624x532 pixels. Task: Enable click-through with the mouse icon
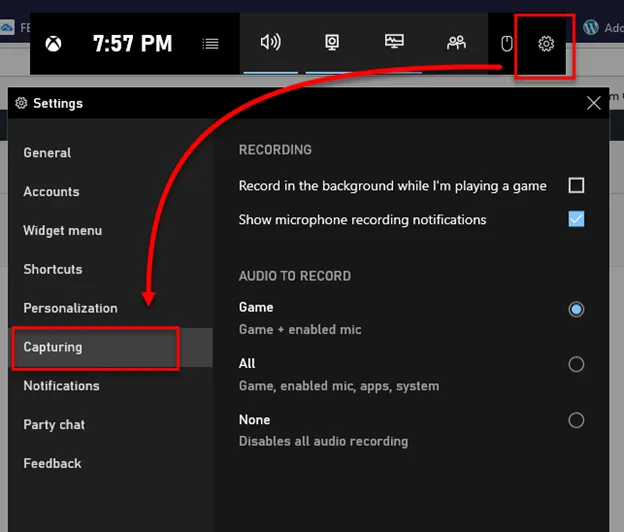[506, 43]
